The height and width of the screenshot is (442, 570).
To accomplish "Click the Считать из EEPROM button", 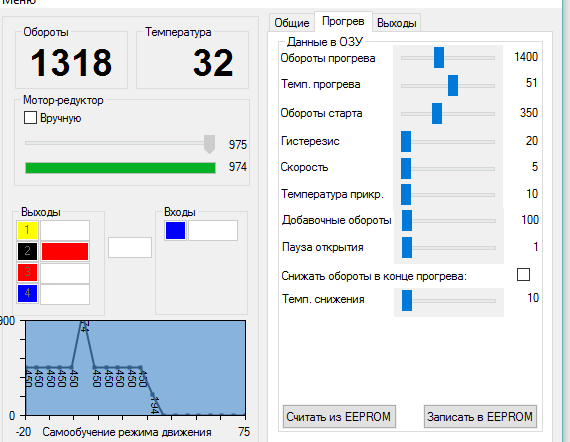I will [339, 417].
